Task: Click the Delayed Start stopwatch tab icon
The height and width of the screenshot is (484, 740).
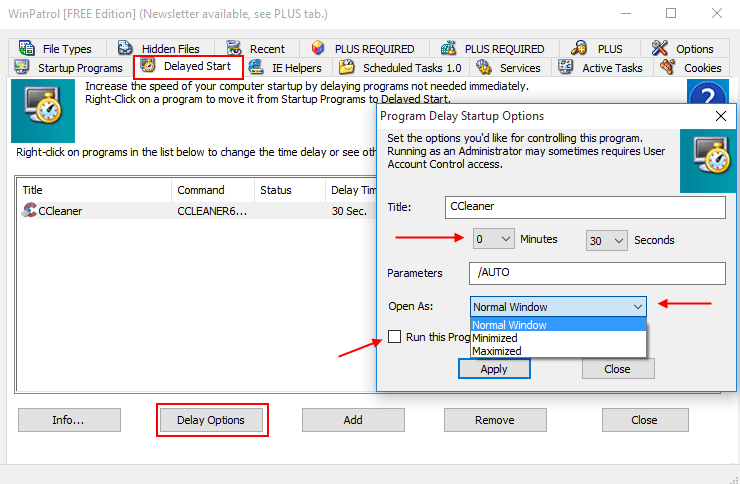Action: 148,65
